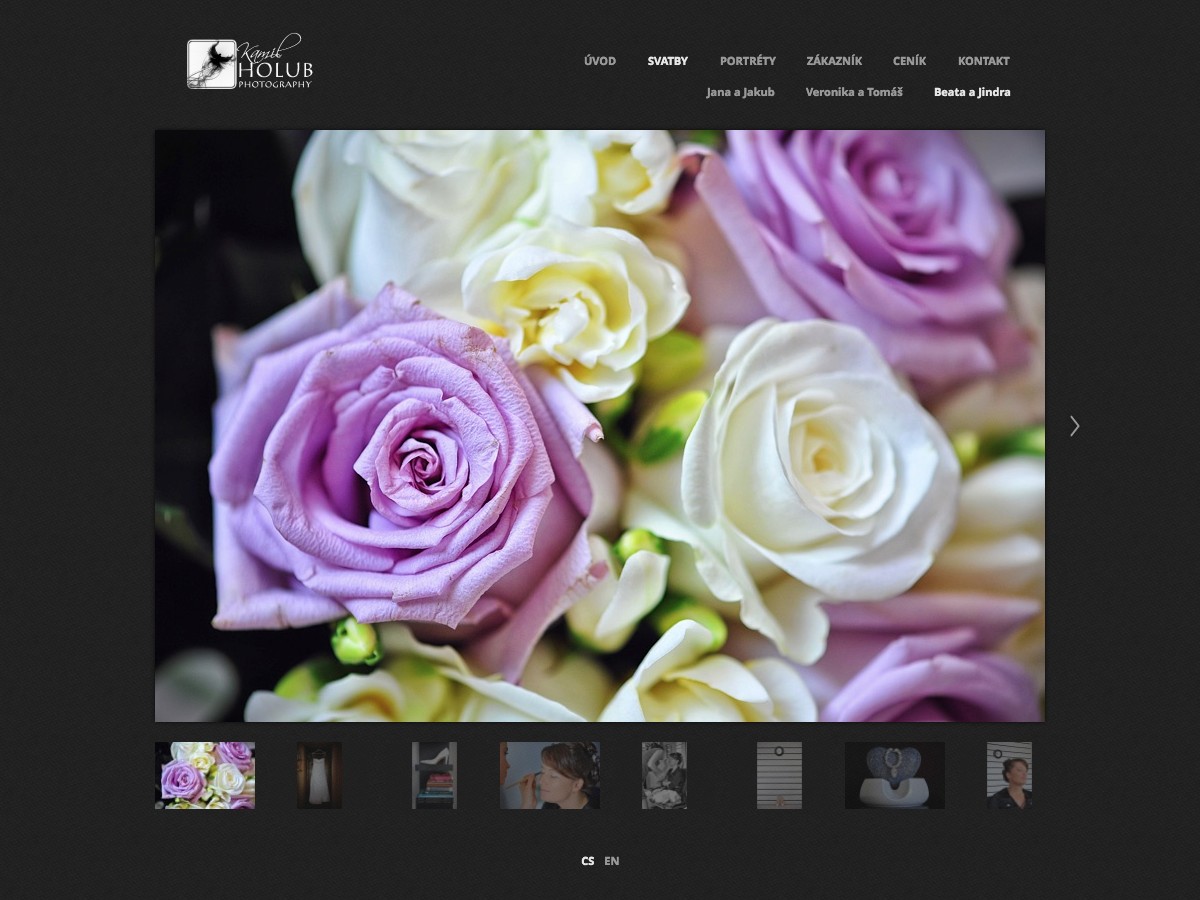Select the rose bouquet thumbnail
Viewport: 1200px width, 900px height.
(205, 775)
